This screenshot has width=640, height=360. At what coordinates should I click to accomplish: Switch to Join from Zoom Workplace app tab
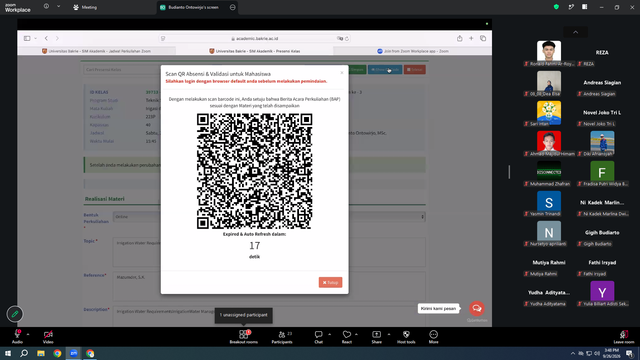413,51
